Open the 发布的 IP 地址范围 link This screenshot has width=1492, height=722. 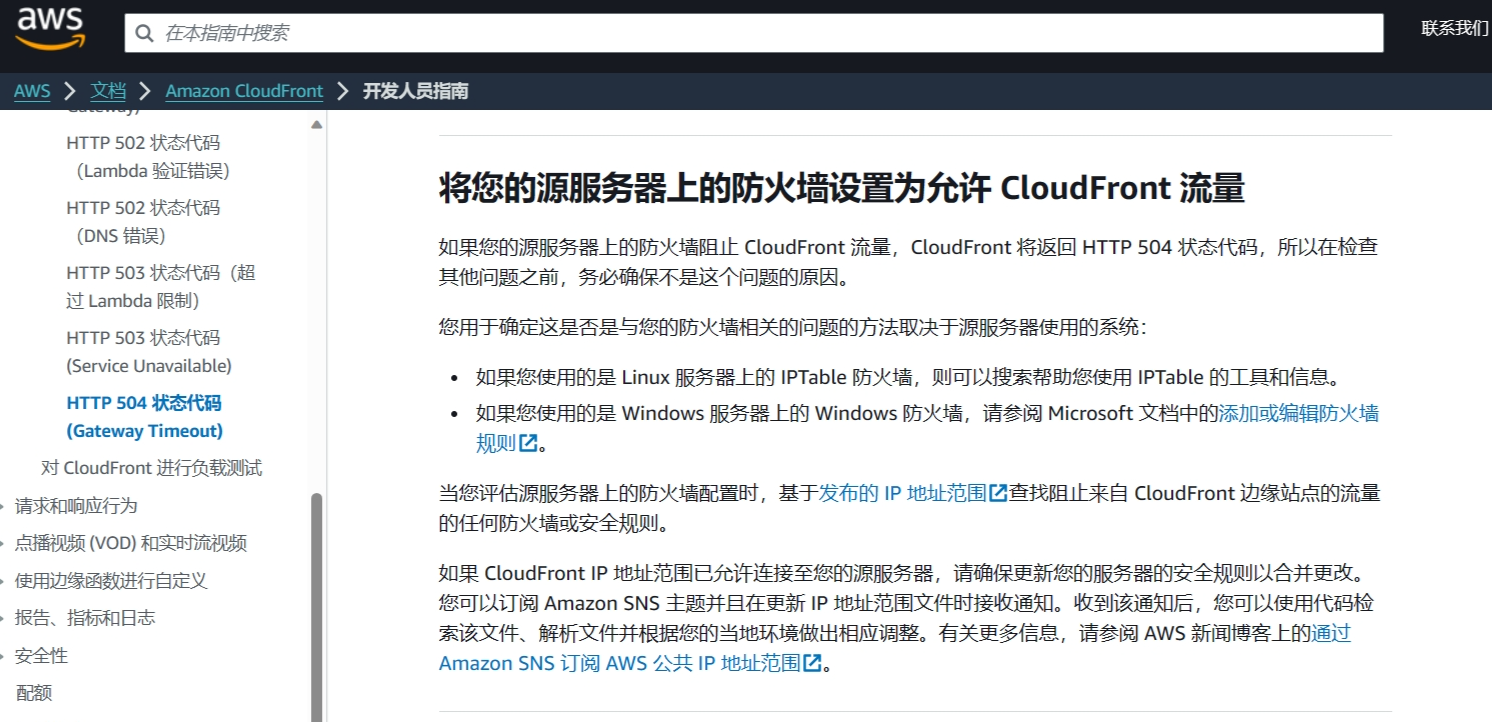pyautogui.click(x=903, y=493)
